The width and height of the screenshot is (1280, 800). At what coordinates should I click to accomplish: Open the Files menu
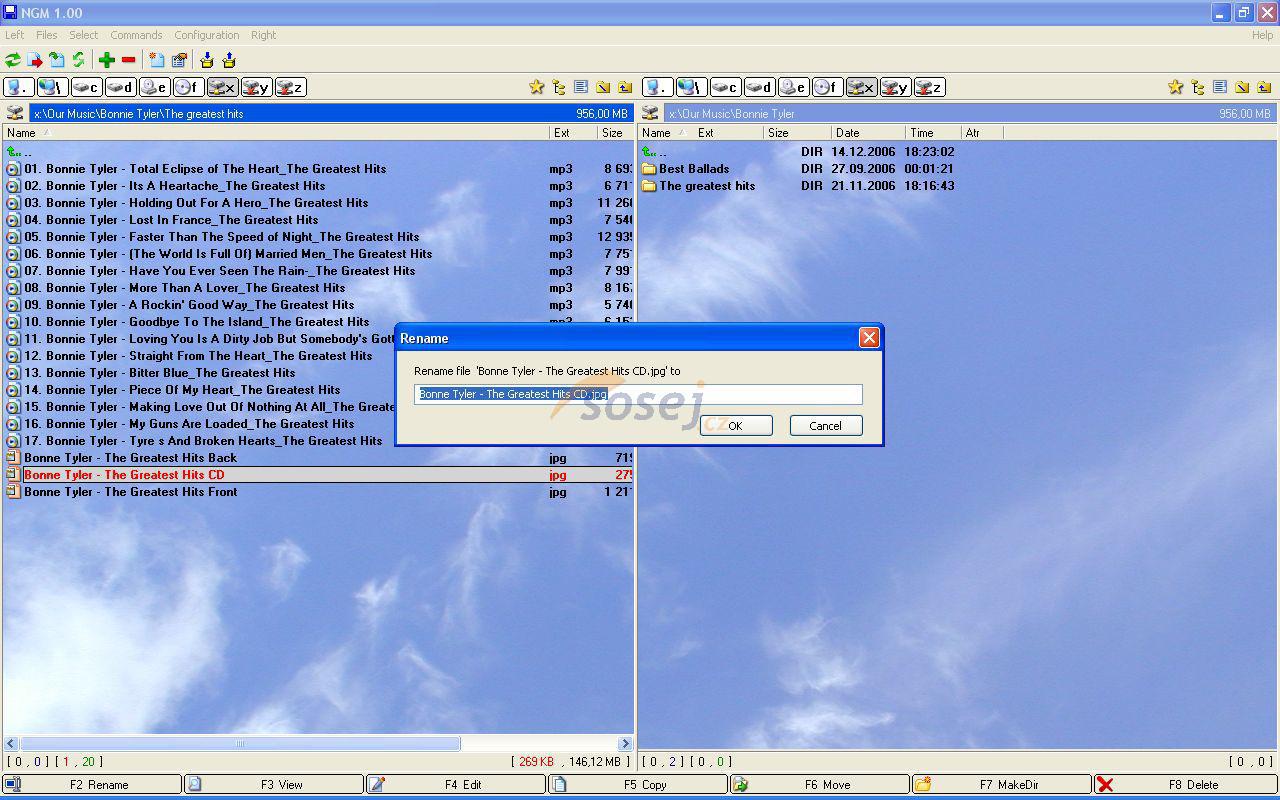coord(47,35)
